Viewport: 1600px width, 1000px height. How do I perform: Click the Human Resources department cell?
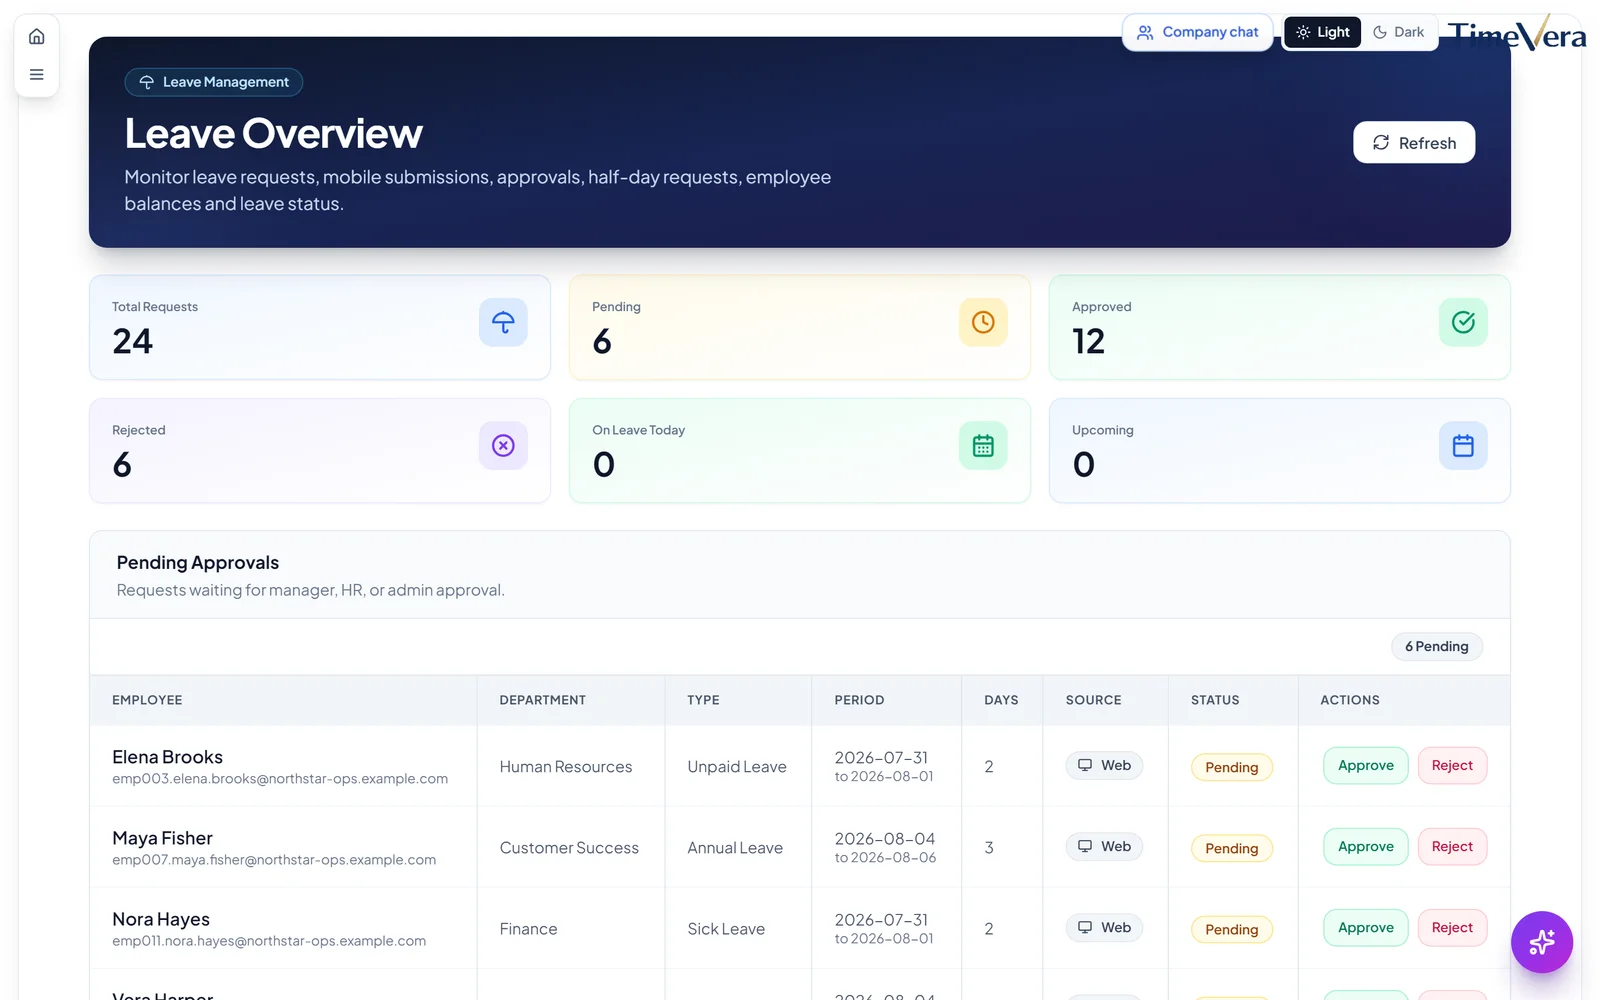pyautogui.click(x=566, y=767)
